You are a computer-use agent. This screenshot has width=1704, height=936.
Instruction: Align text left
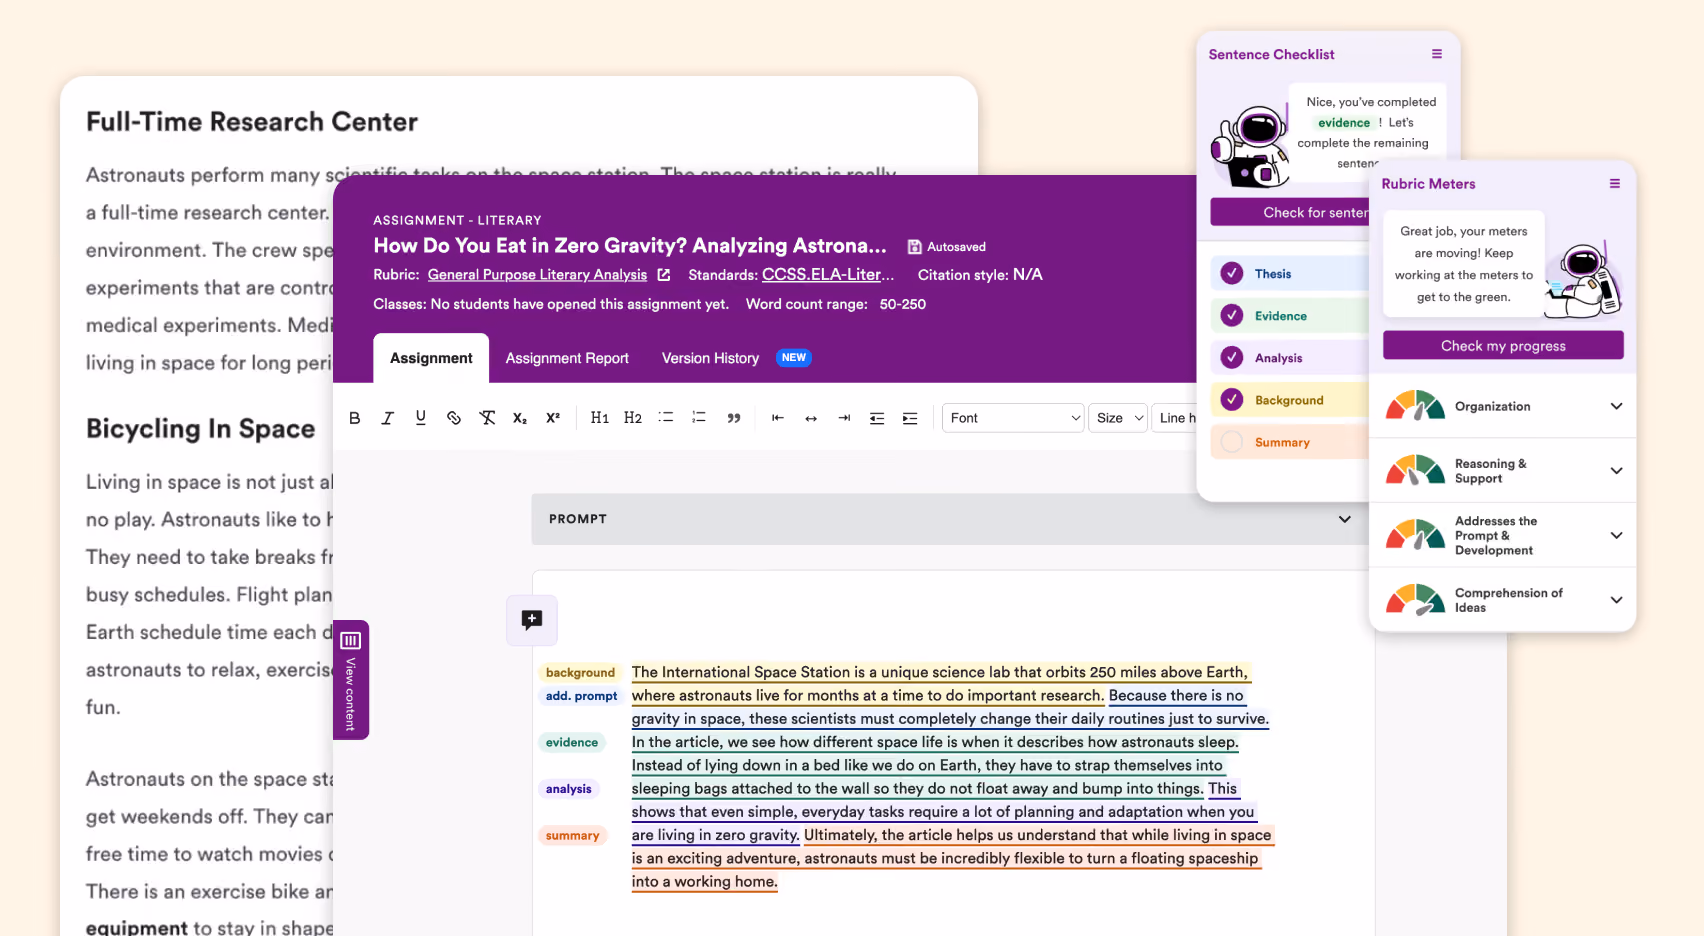[x=778, y=418]
